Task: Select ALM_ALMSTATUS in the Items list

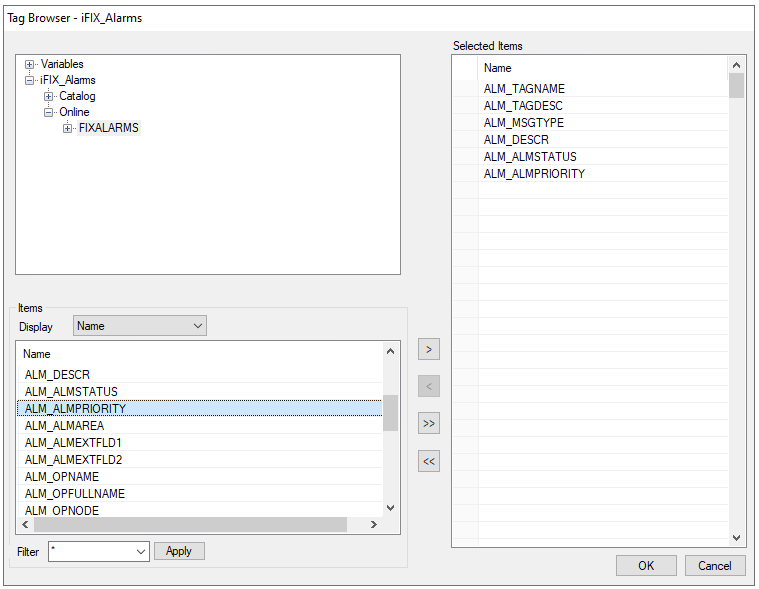Action: [x=200, y=392]
